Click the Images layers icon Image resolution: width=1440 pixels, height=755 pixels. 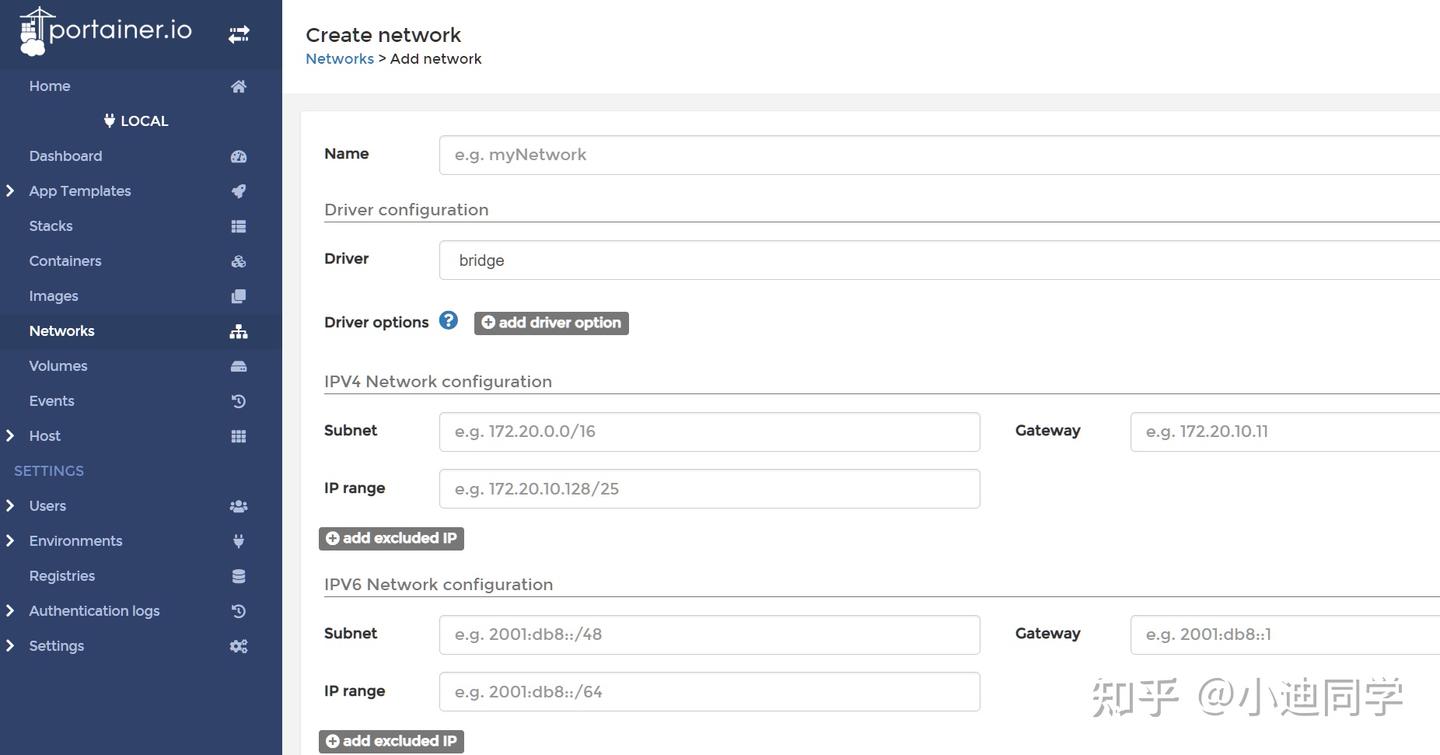(x=238, y=295)
